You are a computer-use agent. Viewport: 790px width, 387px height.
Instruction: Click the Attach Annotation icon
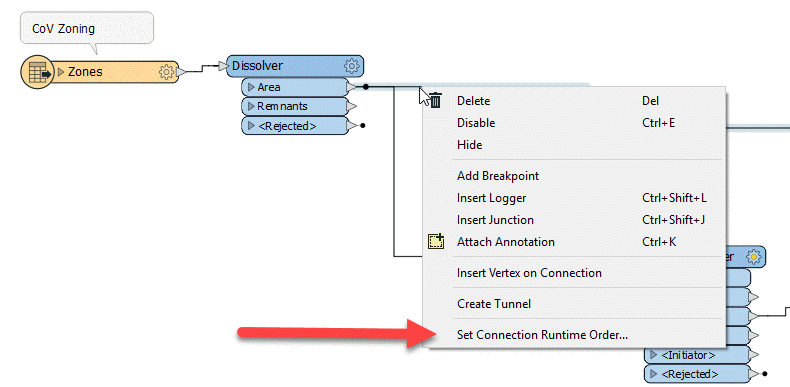(x=436, y=242)
